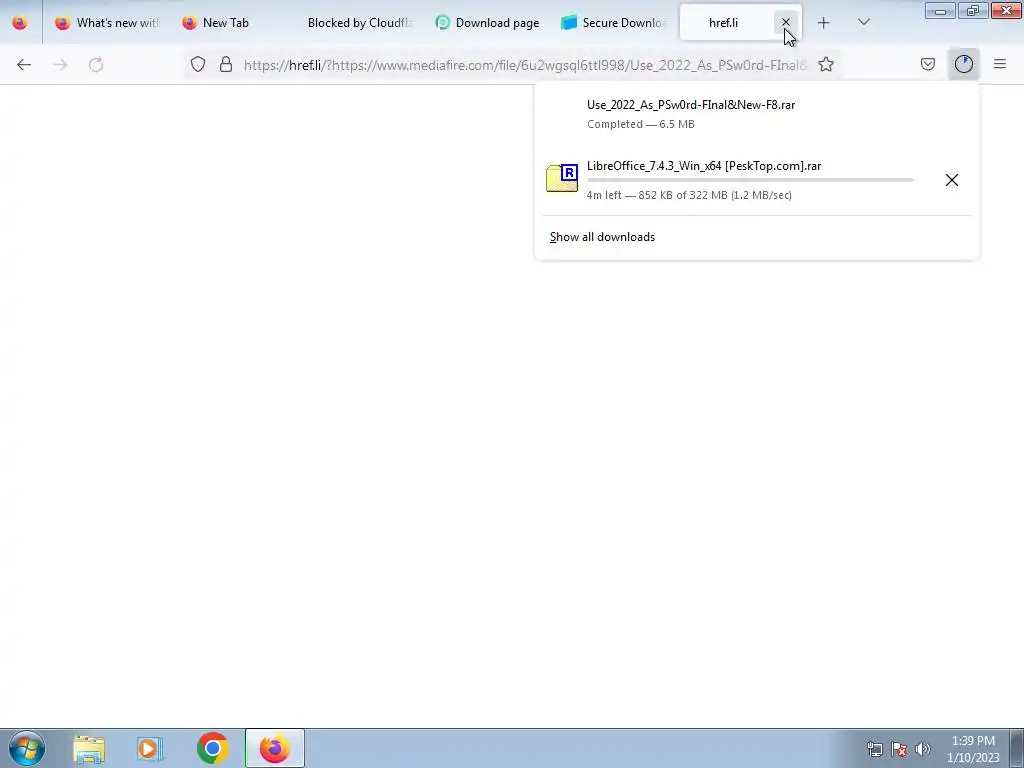Viewport: 1024px width, 768px height.
Task: Open Google Chrome from the taskbar
Action: coord(212,748)
